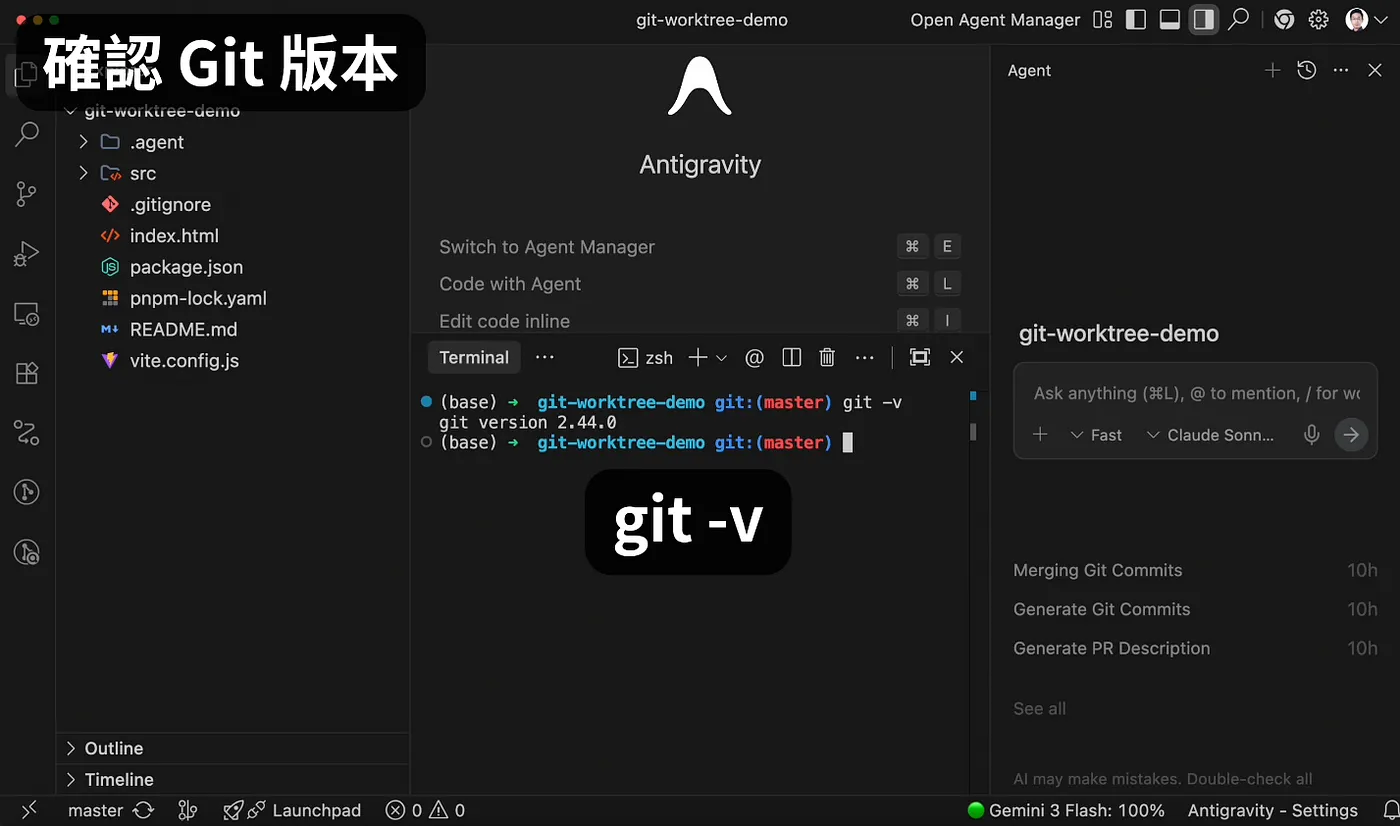
Task: Open Launchpad from the status bar
Action: (x=292, y=810)
